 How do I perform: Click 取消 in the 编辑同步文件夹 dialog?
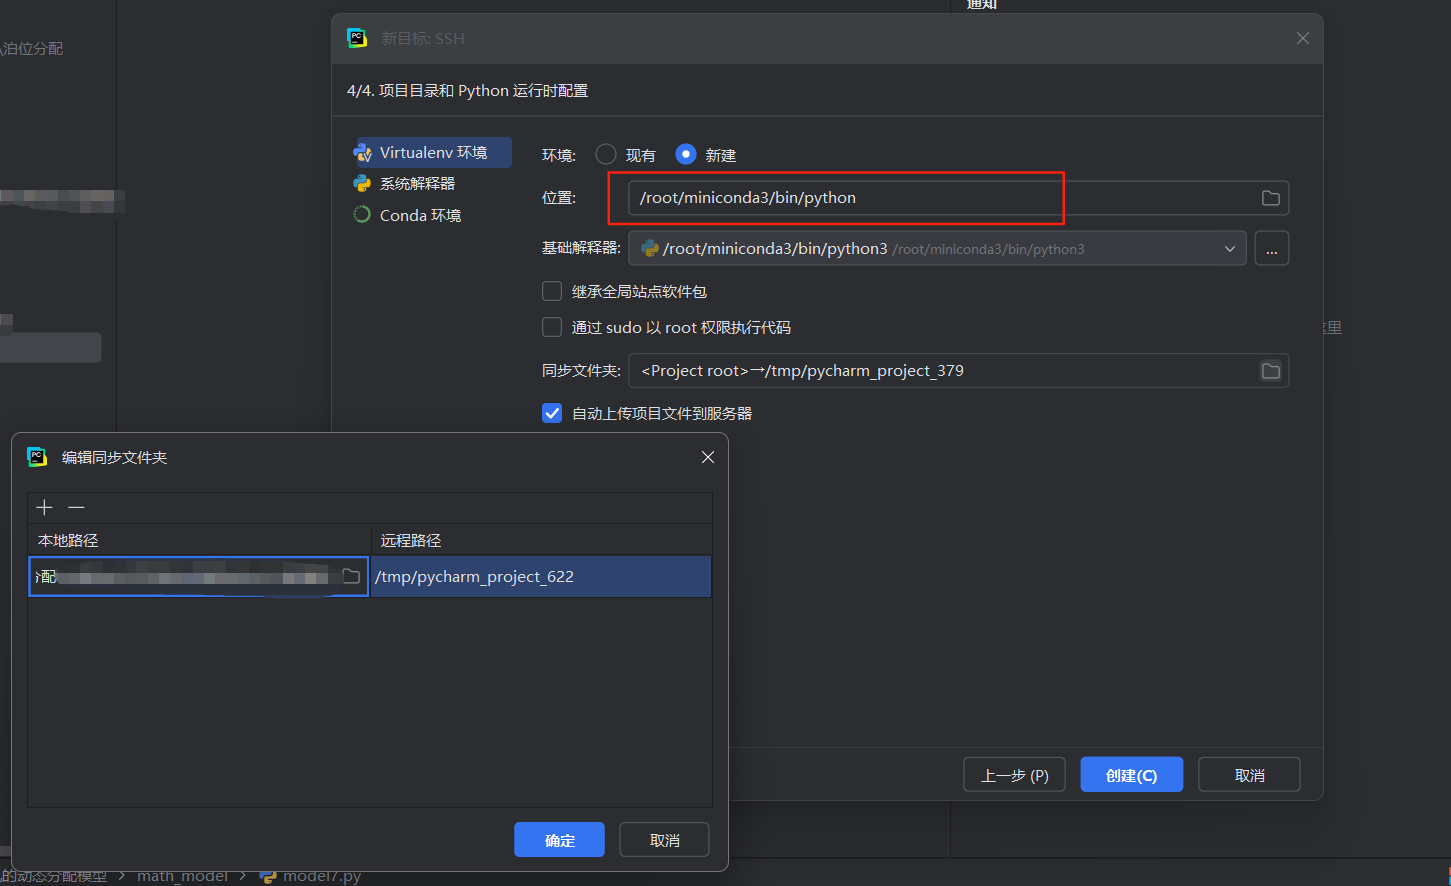[x=664, y=840]
